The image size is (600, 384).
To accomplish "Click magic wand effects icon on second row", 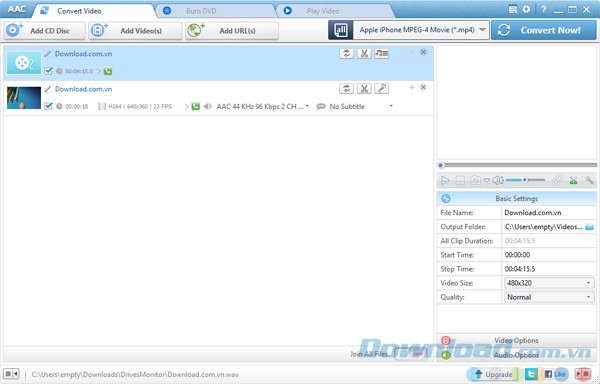I will [x=382, y=88].
